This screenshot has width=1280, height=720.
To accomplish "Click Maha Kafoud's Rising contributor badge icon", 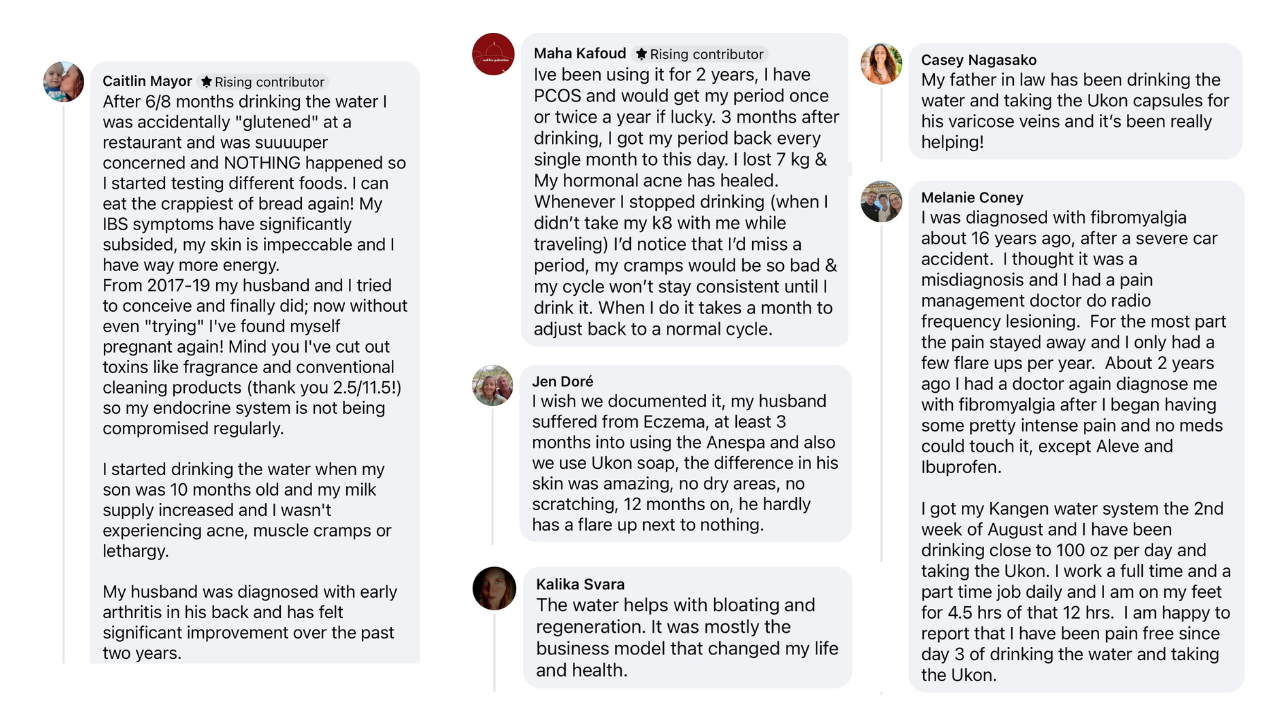I will [x=641, y=54].
